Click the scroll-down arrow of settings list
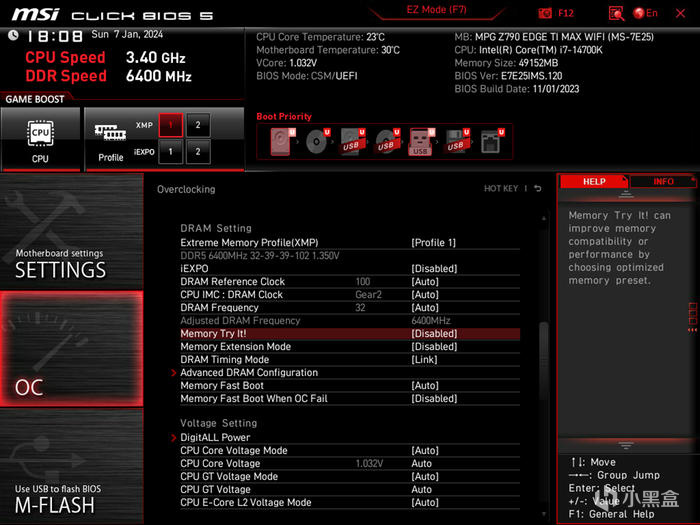The image size is (700, 525). click(x=544, y=514)
